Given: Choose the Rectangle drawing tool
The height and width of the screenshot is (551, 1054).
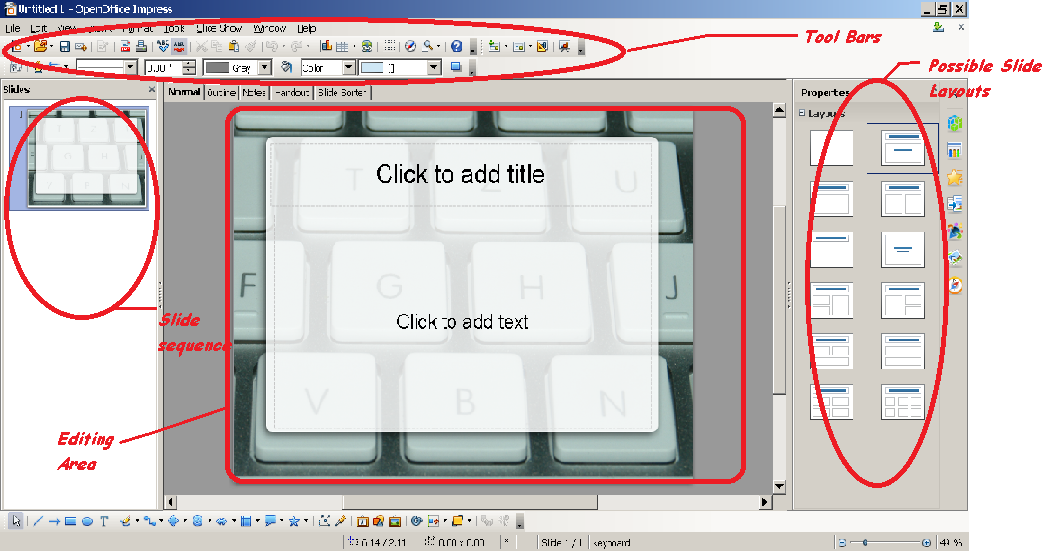Looking at the screenshot, I should point(71,521).
